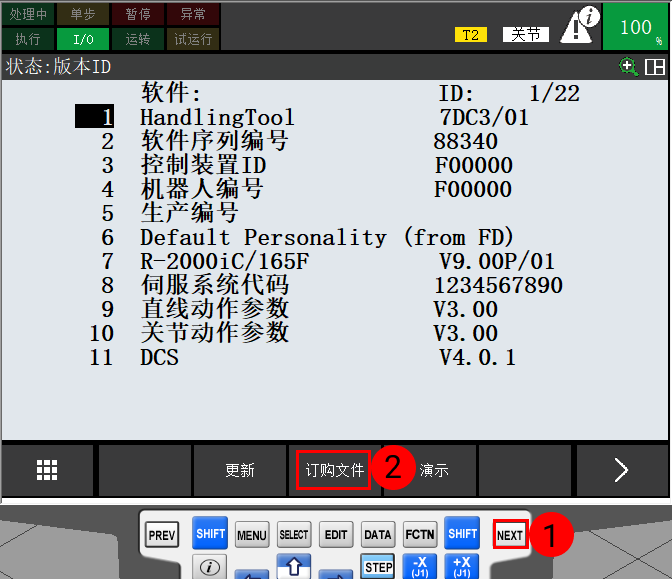
Task: Select the T2 mode indicator
Action: (x=471, y=35)
